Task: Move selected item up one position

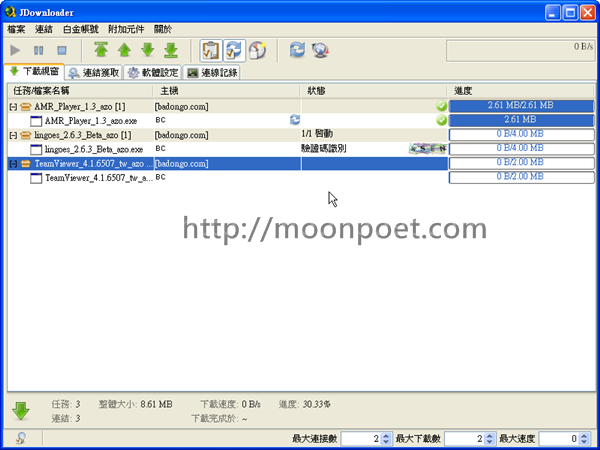Action: [124, 50]
